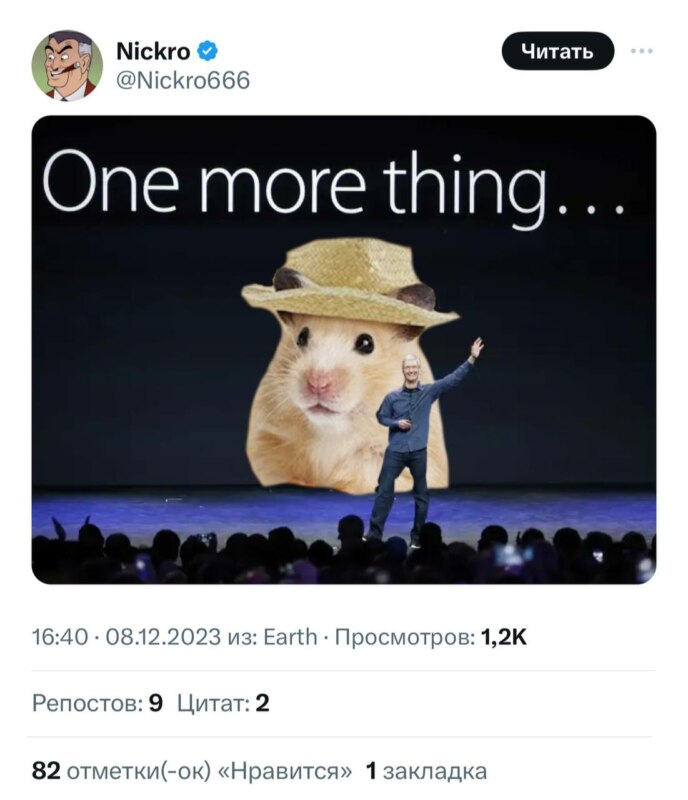The image size is (688, 800).
Task: Open the Цитат 2 quotes list
Action: [x=223, y=703]
